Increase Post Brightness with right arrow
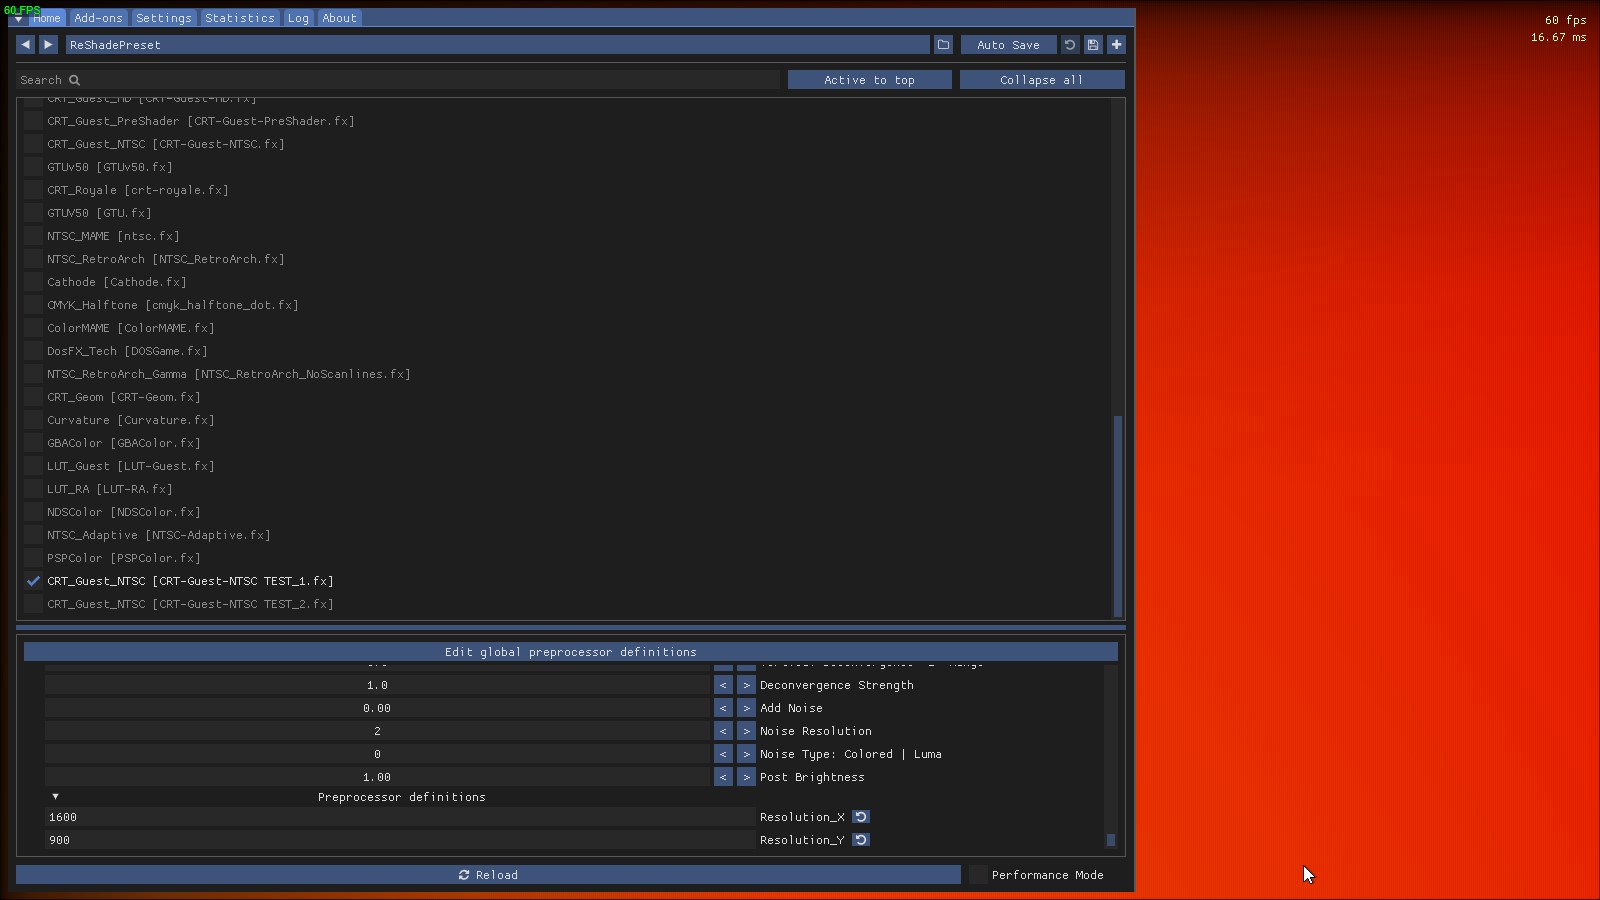This screenshot has height=900, width=1600. [746, 777]
